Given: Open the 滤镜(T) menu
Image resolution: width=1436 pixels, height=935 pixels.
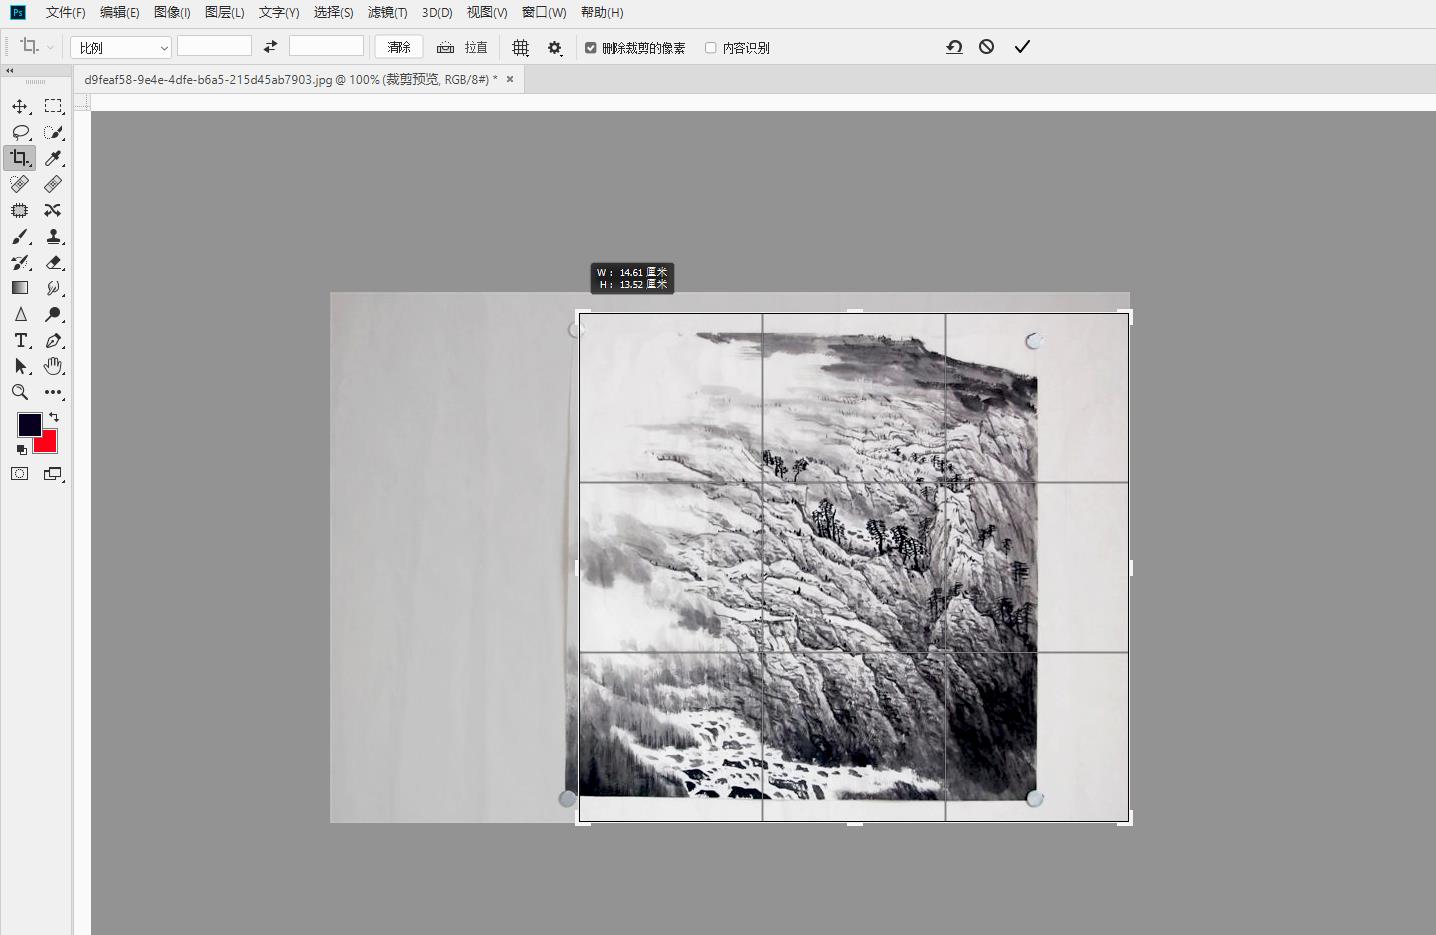Looking at the screenshot, I should [387, 12].
